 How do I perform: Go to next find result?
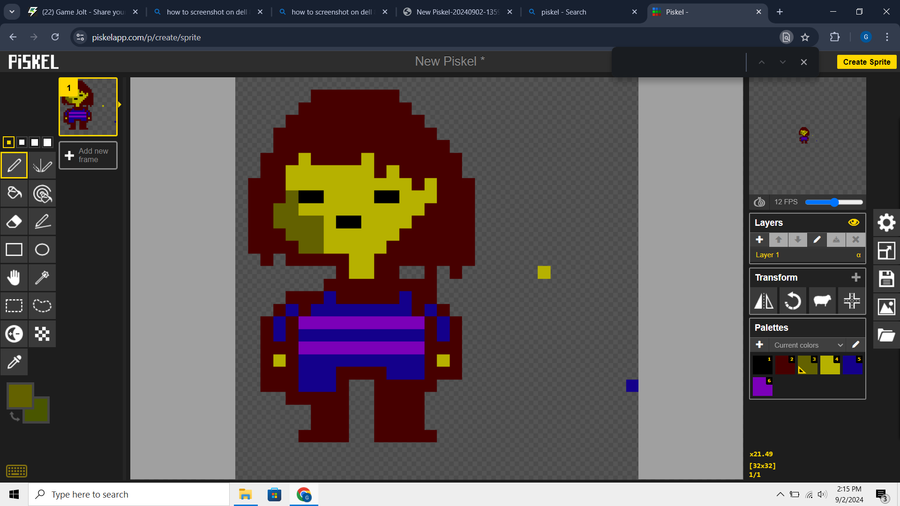coord(782,62)
